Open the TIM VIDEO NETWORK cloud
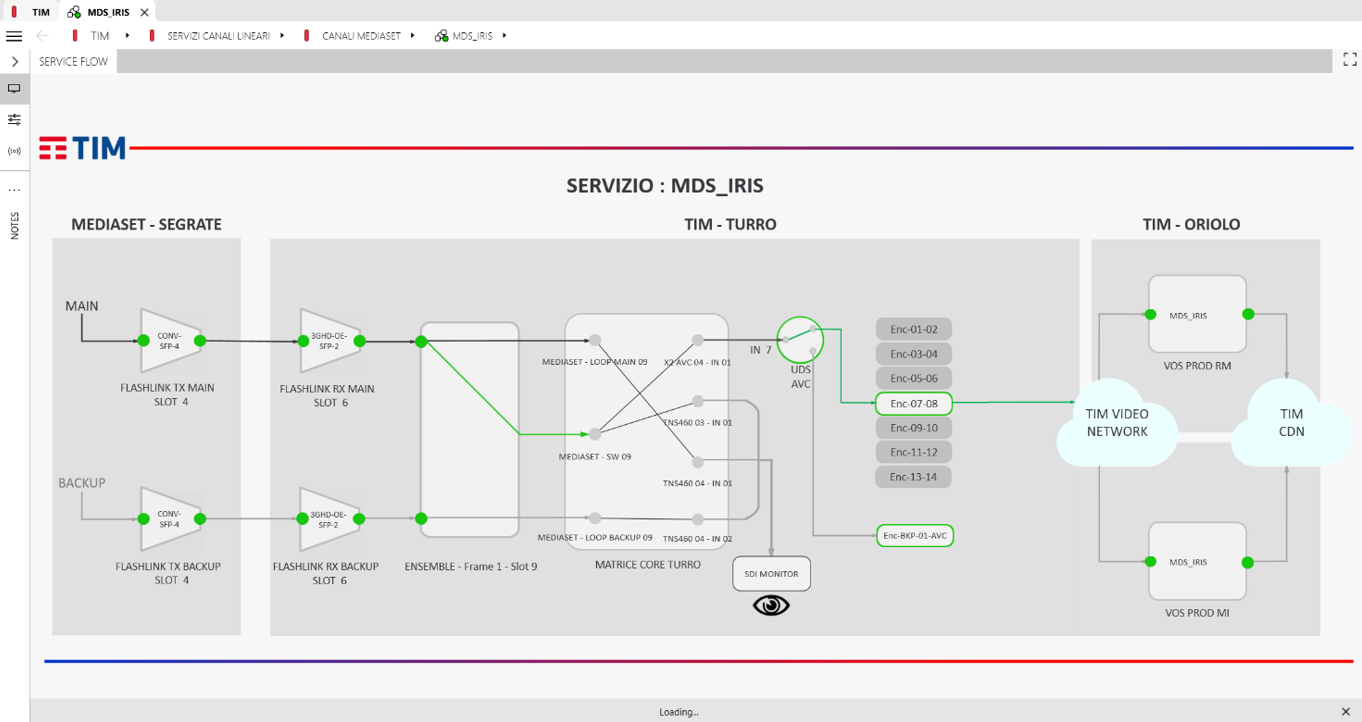The height and width of the screenshot is (722, 1362). click(x=1117, y=422)
